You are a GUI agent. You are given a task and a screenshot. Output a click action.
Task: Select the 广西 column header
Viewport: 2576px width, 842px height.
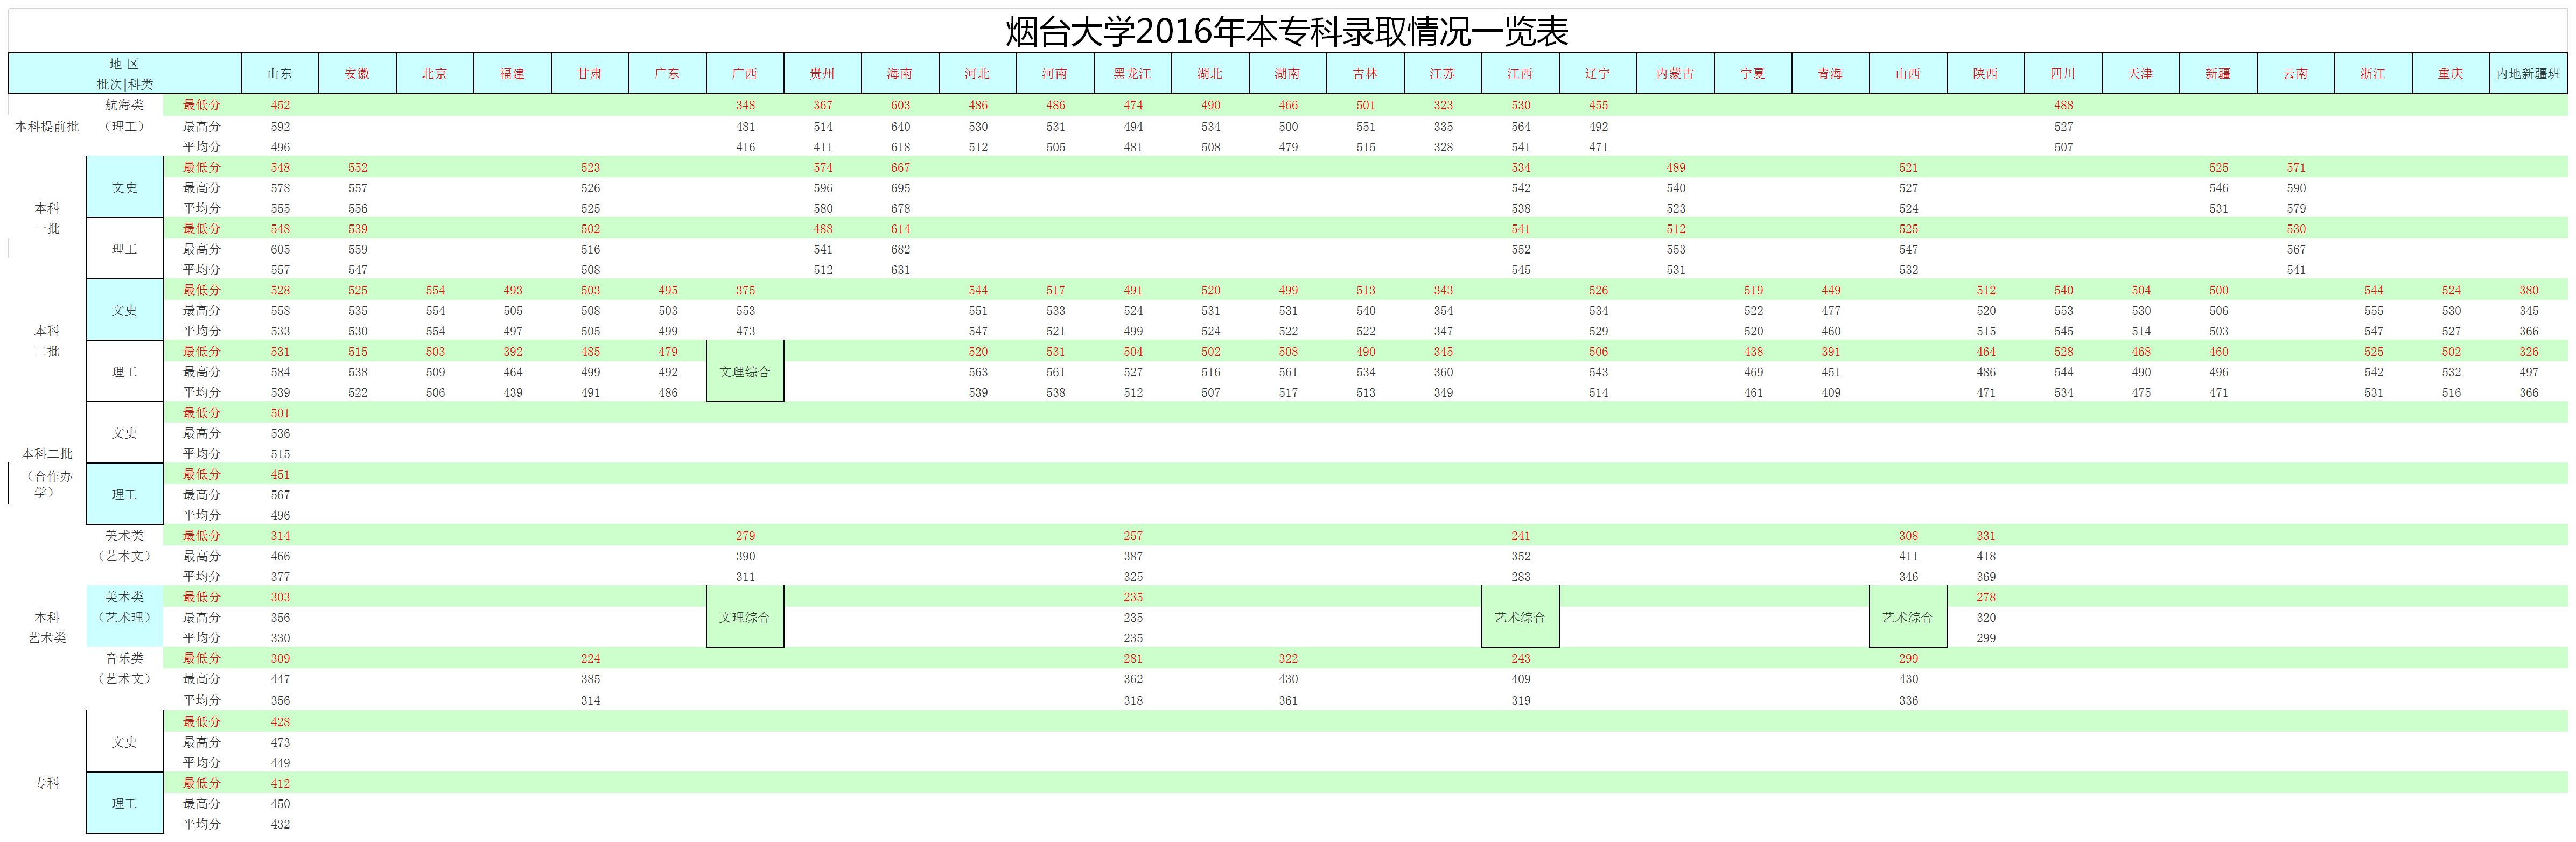745,74
